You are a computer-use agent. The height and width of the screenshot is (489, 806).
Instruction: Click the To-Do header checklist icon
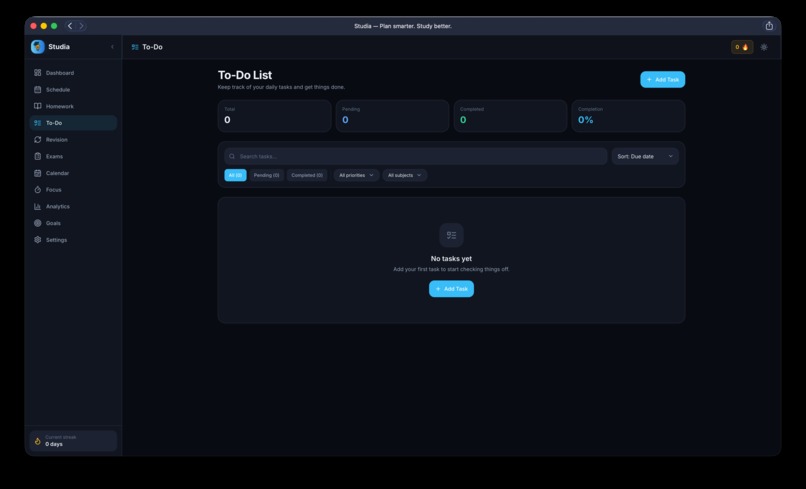point(135,47)
